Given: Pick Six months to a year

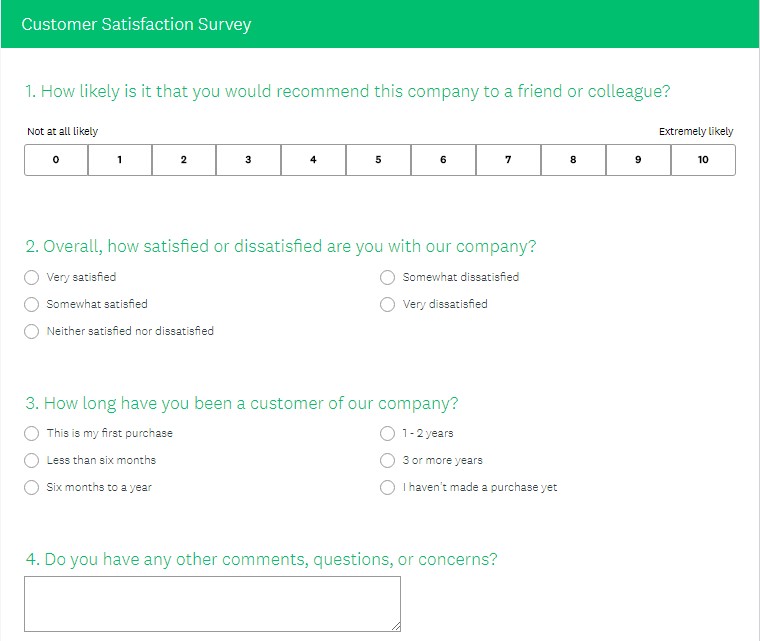Looking at the screenshot, I should (x=32, y=487).
